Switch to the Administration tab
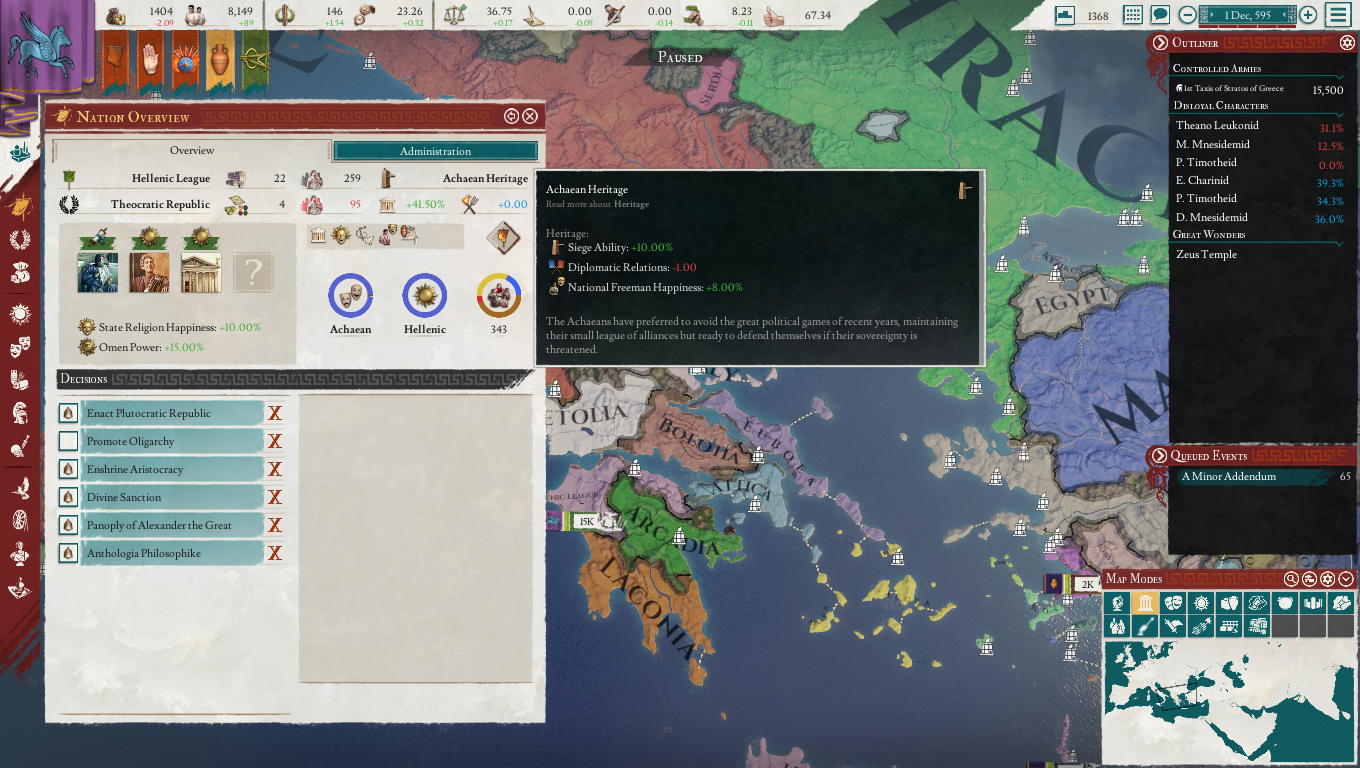Image resolution: width=1360 pixels, height=768 pixels. (435, 151)
